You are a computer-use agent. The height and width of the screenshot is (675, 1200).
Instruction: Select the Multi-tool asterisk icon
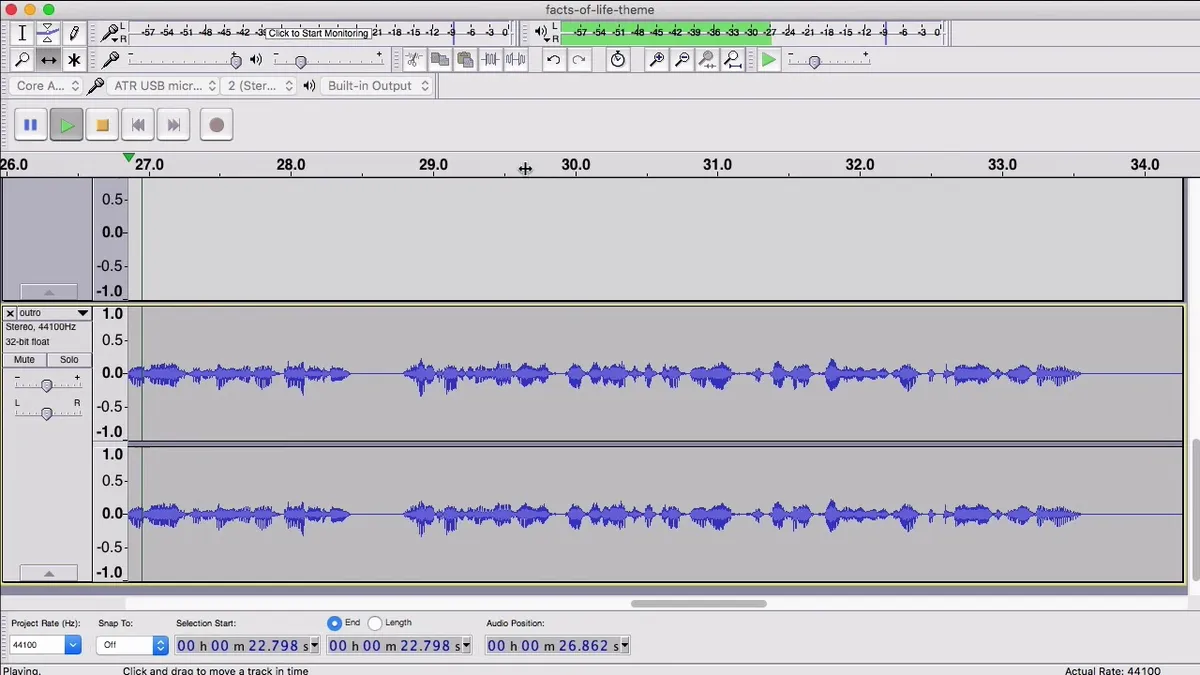[74, 60]
